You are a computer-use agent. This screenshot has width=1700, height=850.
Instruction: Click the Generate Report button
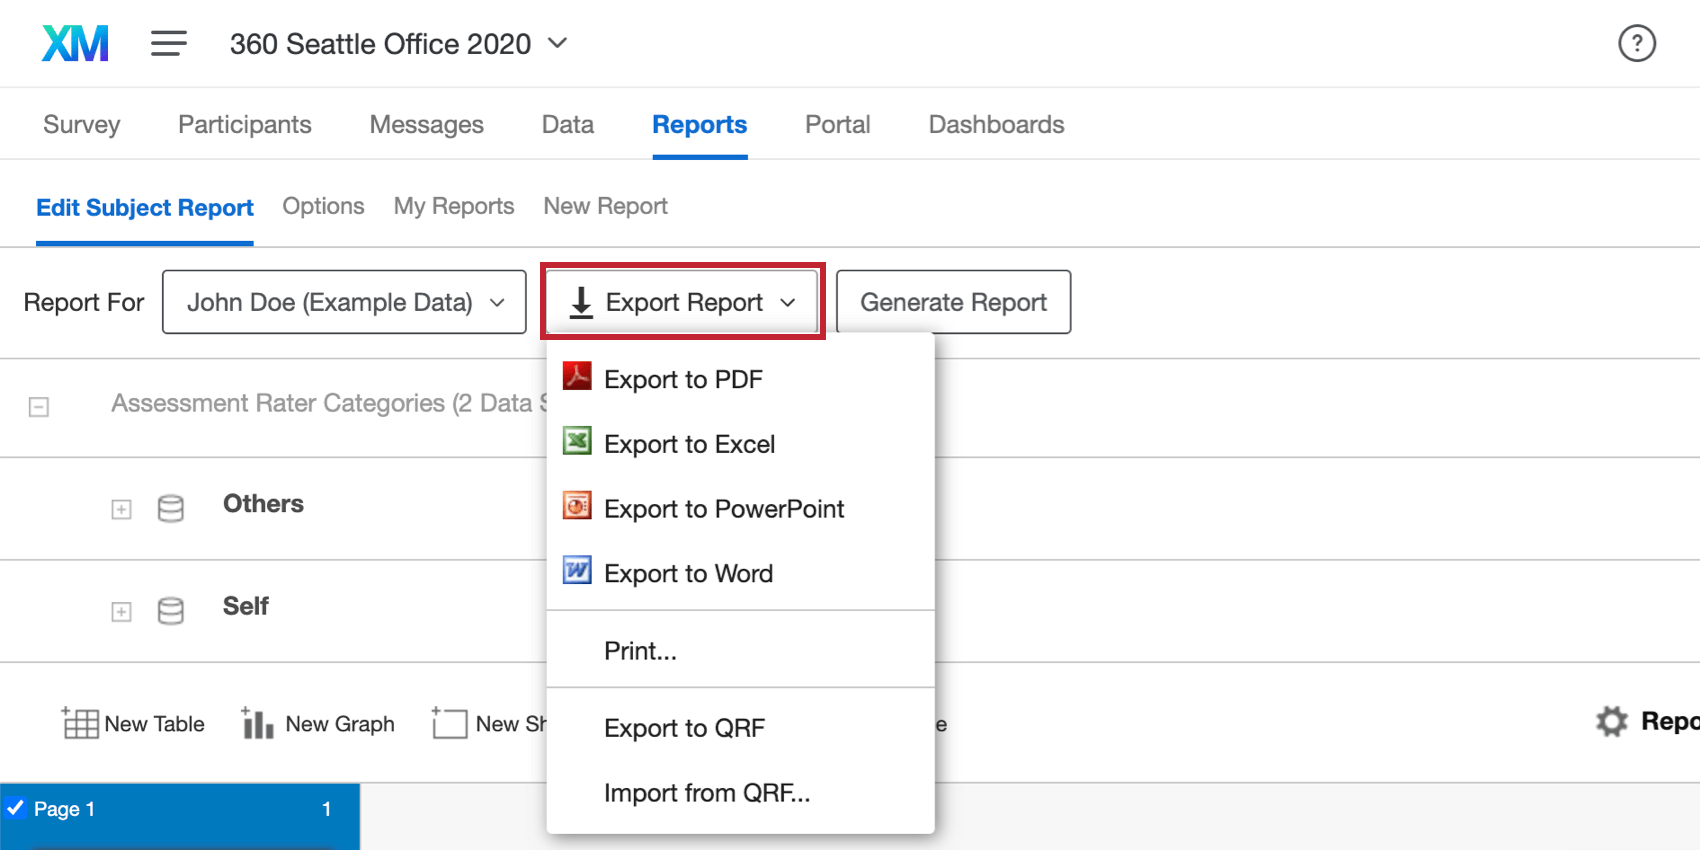point(953,302)
